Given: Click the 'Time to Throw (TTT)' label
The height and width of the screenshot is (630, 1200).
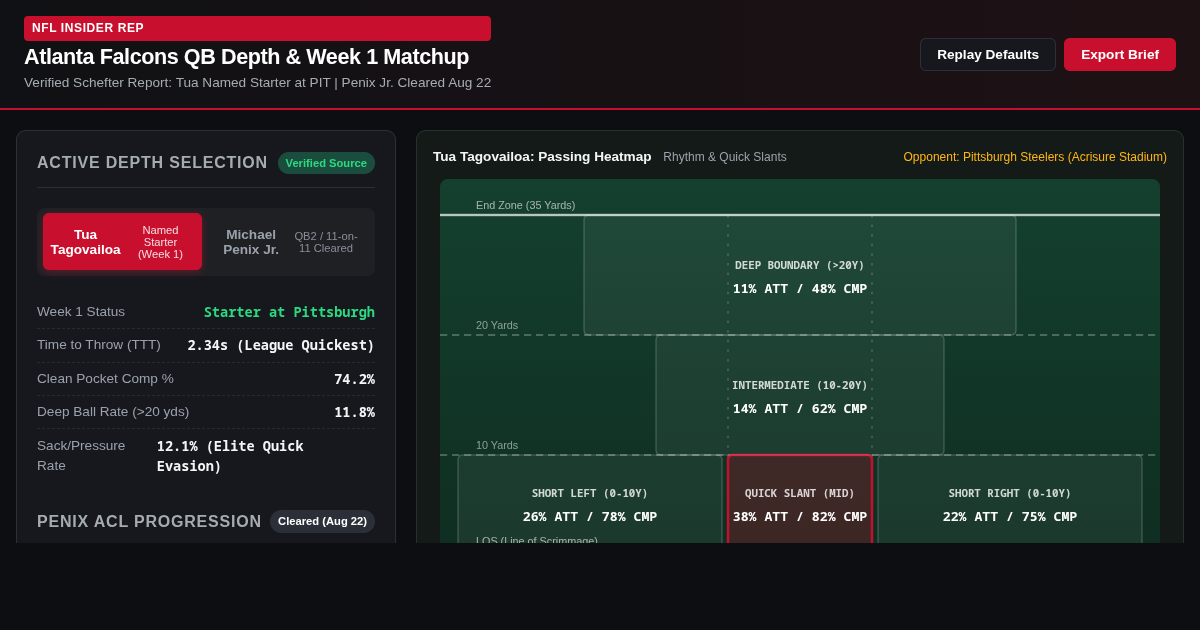Looking at the screenshot, I should click(x=99, y=345).
